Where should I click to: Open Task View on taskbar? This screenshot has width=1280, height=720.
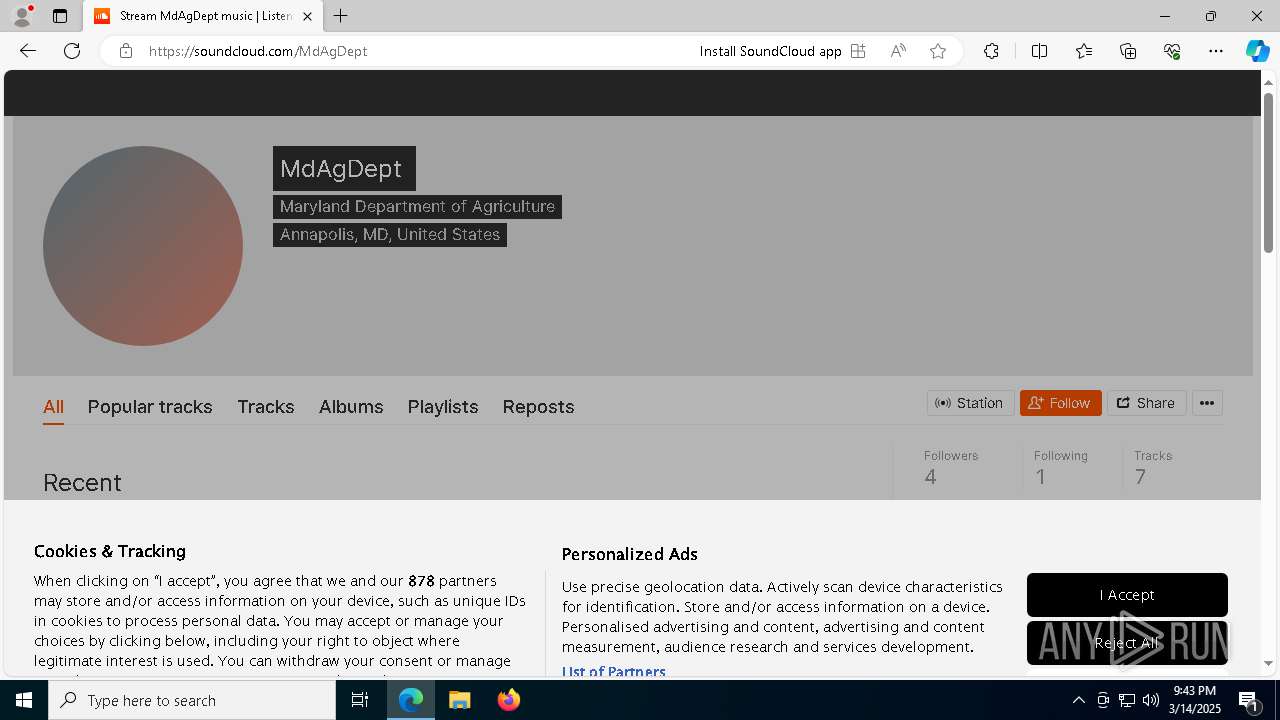360,700
